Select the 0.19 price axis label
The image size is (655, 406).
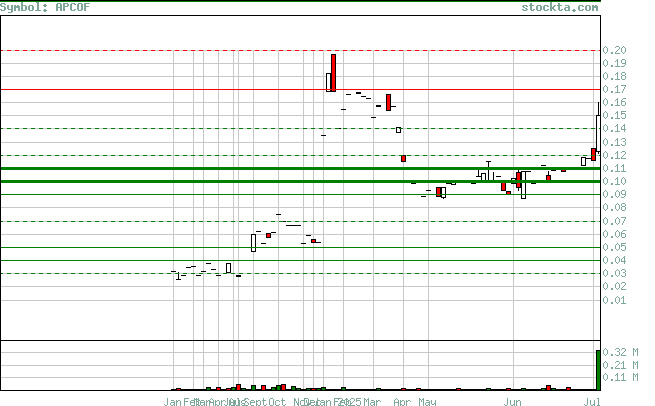coord(614,63)
